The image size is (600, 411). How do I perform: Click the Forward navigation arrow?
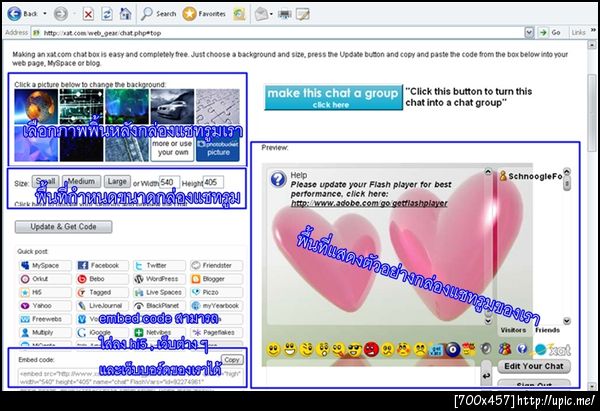click(x=60, y=14)
